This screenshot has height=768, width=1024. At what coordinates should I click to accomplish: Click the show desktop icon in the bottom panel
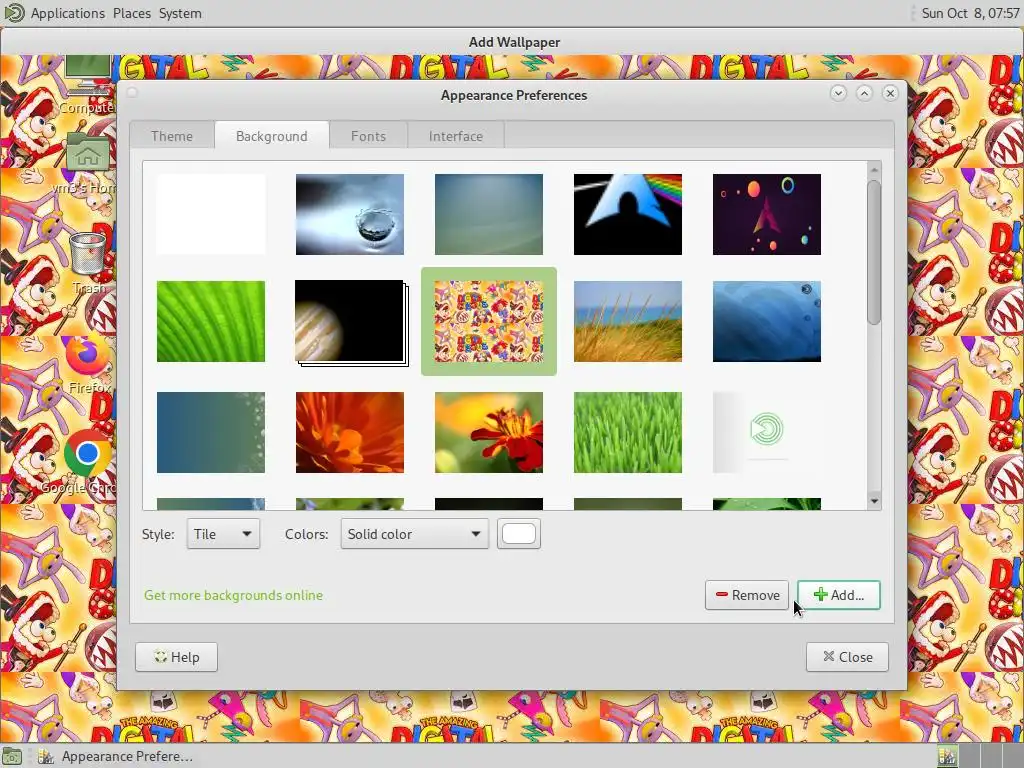tap(12, 756)
